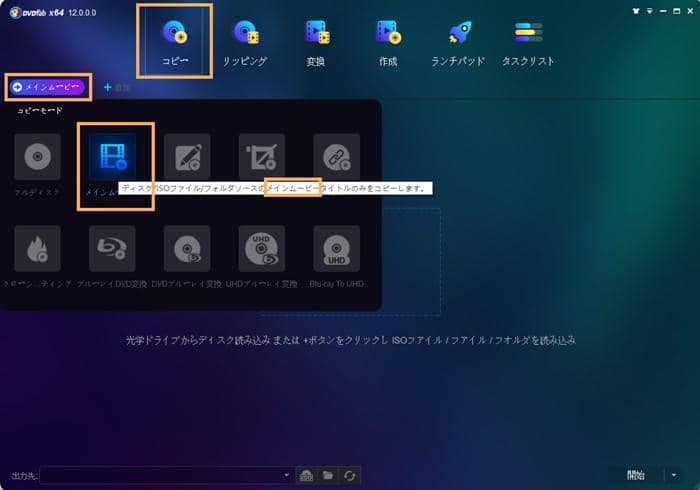Click the refresh output icon
The height and width of the screenshot is (490, 700).
point(350,476)
